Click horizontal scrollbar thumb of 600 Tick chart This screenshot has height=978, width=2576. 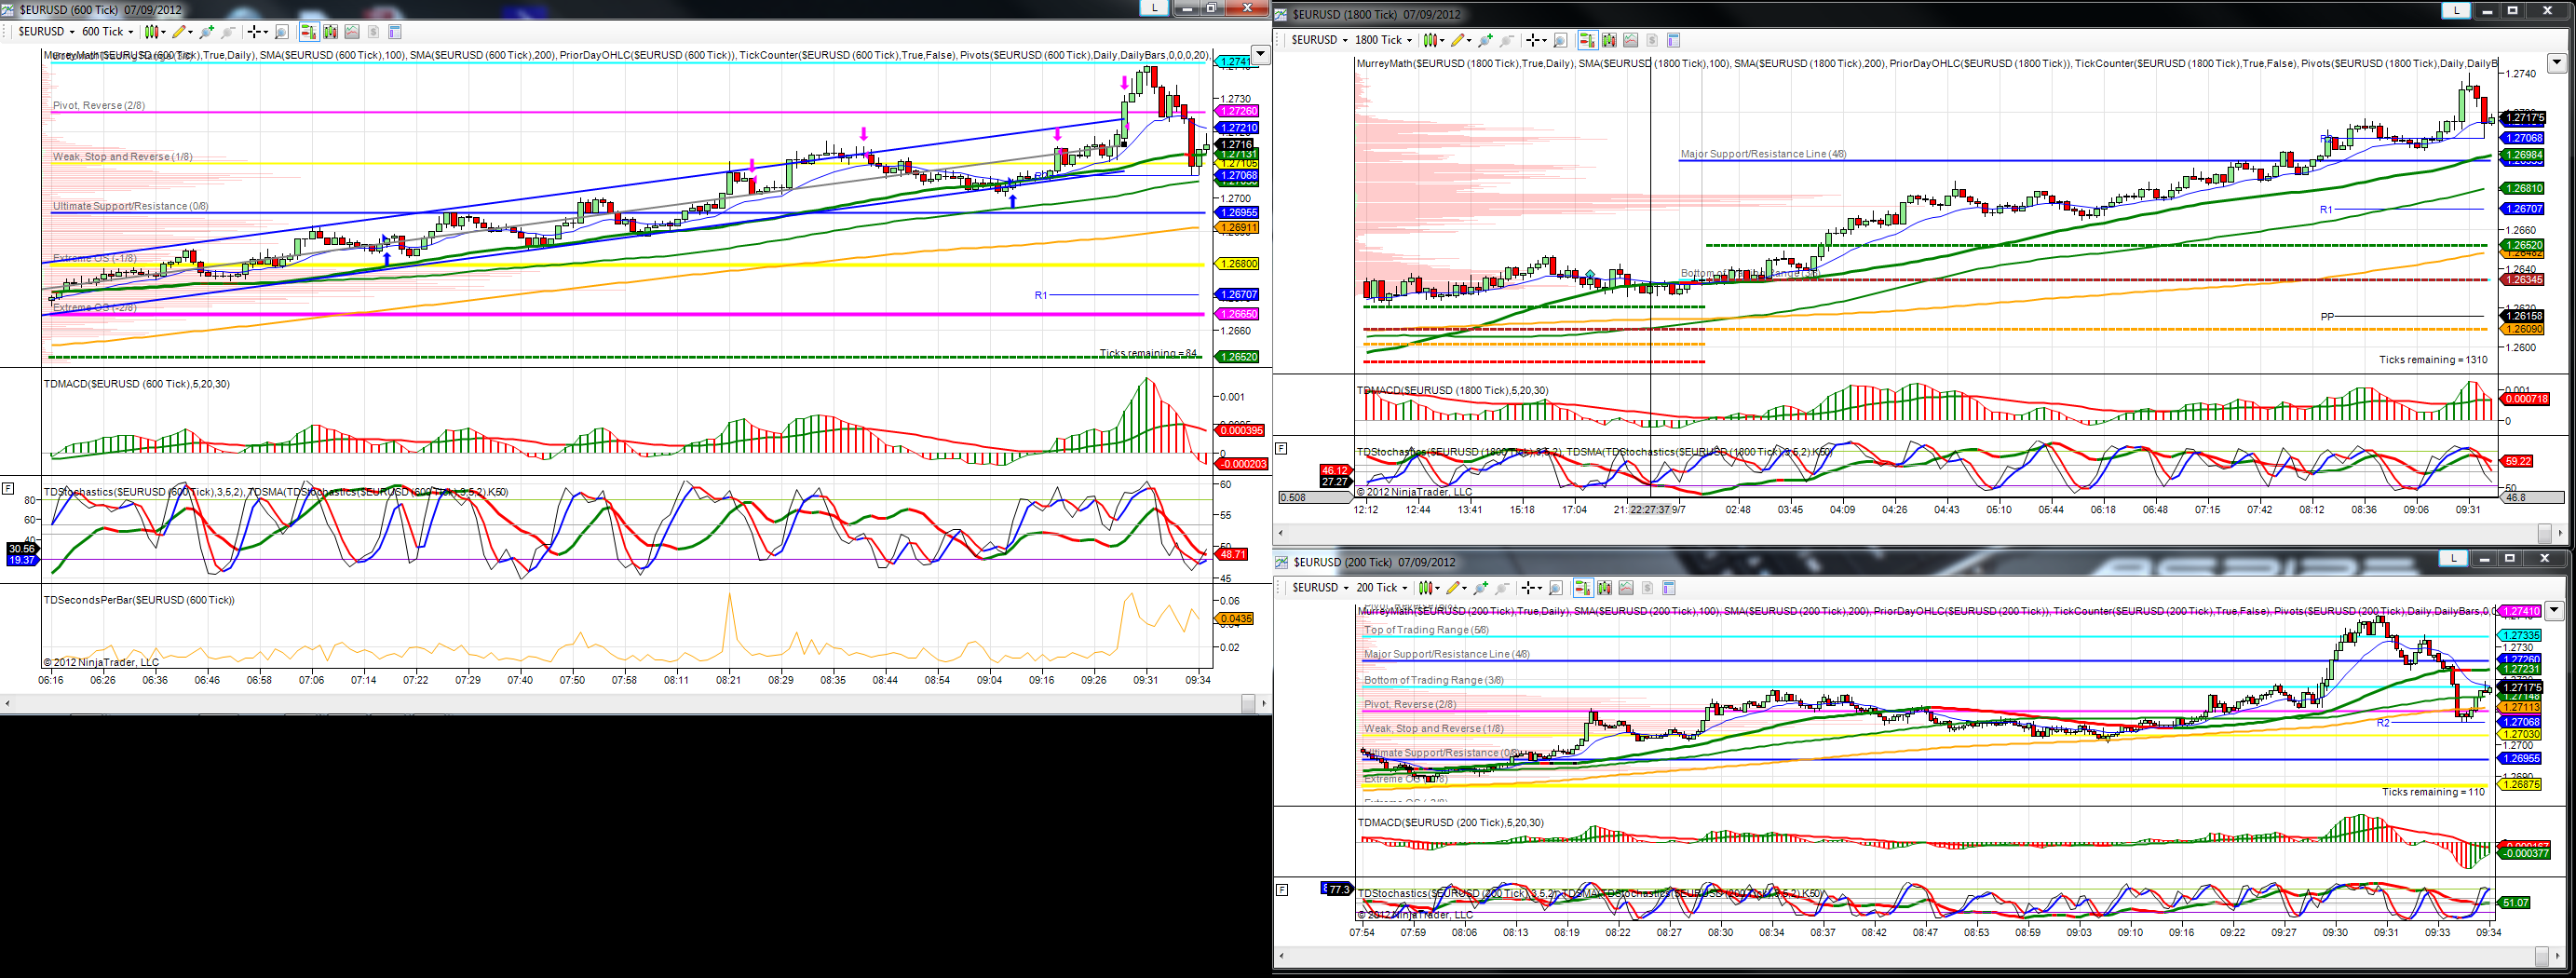coord(1247,704)
